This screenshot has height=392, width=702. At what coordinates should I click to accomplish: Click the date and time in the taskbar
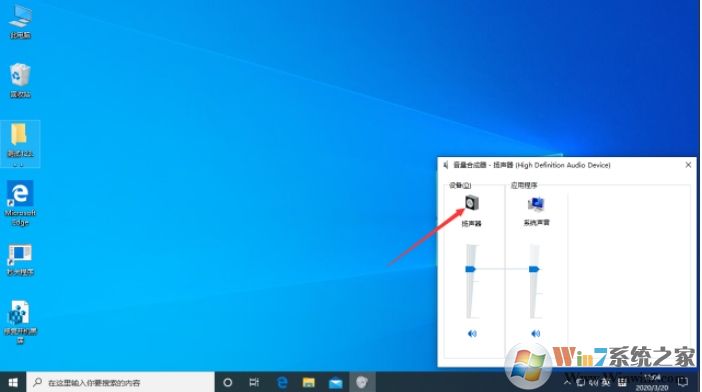[651, 383]
